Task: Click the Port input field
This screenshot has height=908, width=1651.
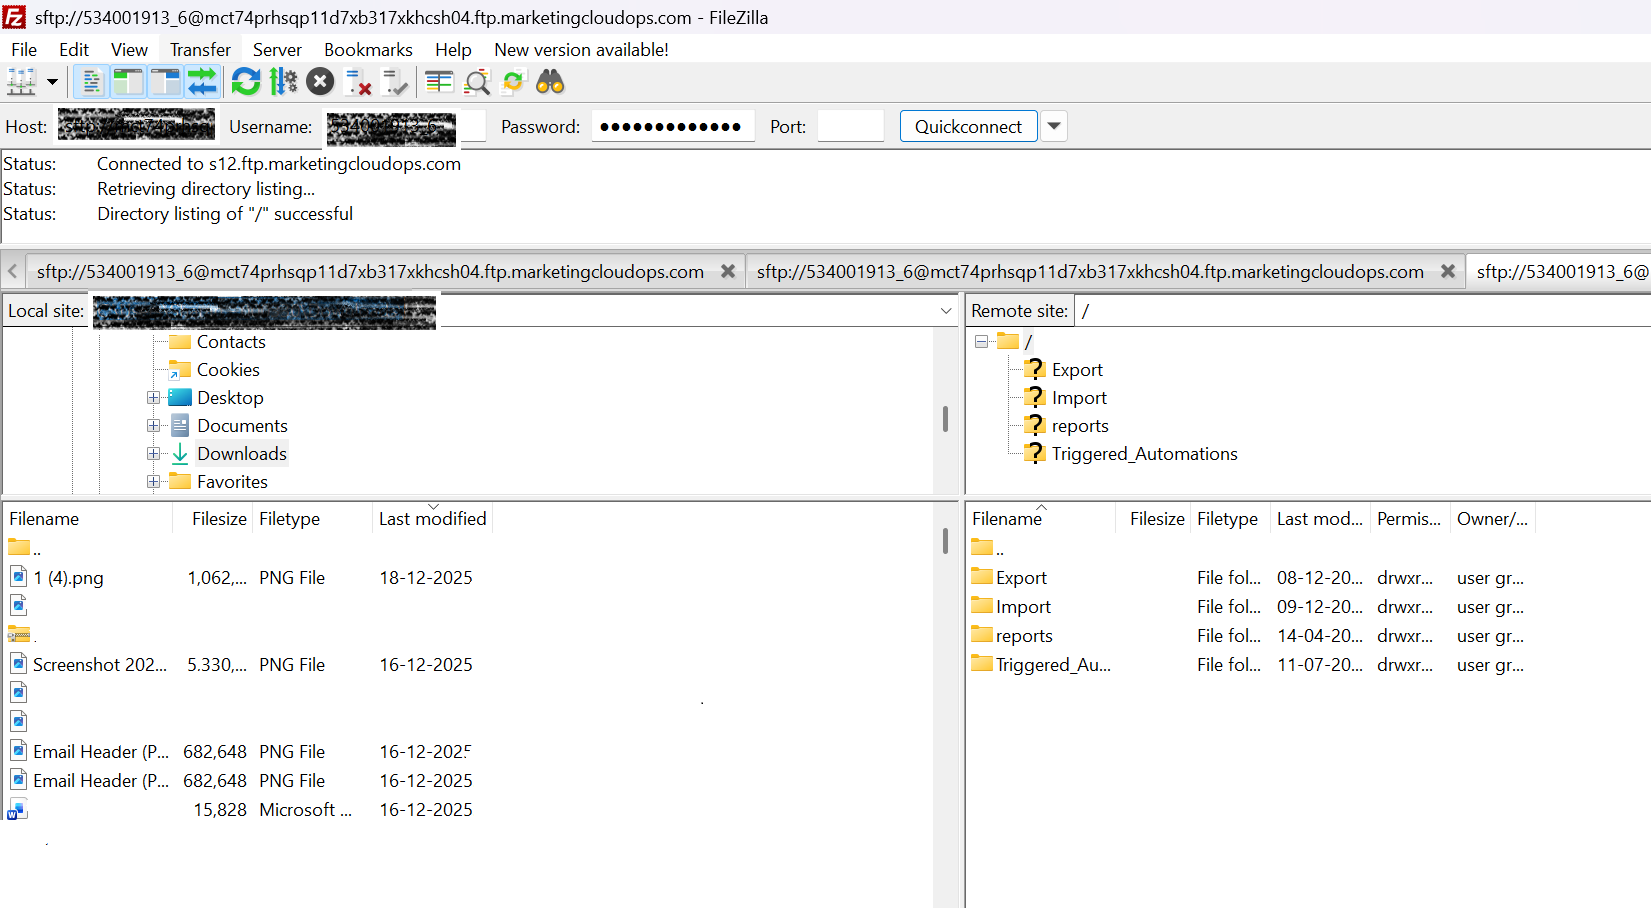Action: [x=850, y=126]
